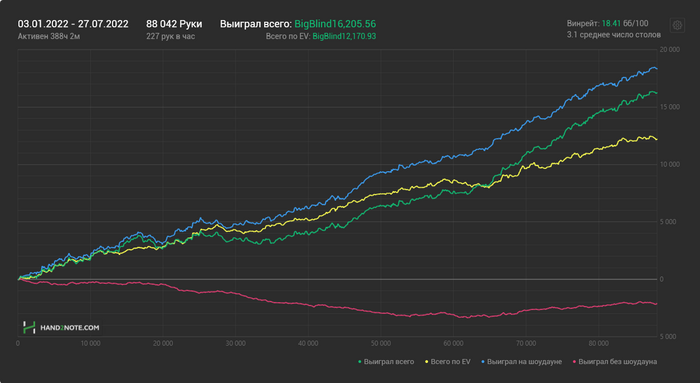Open the graph settings gear icon
700x383 pixels.
[x=677, y=25]
